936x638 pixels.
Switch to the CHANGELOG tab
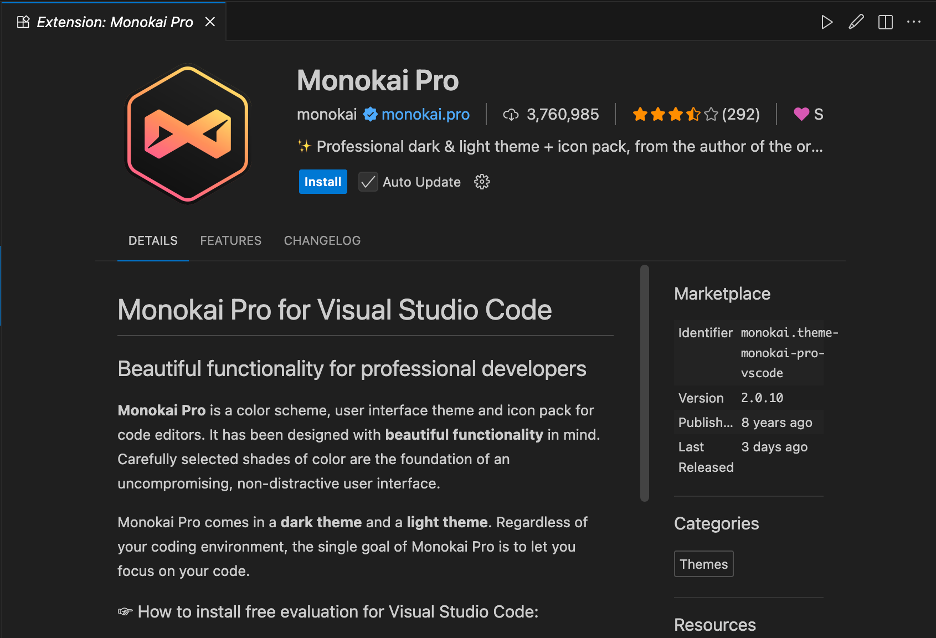point(322,241)
